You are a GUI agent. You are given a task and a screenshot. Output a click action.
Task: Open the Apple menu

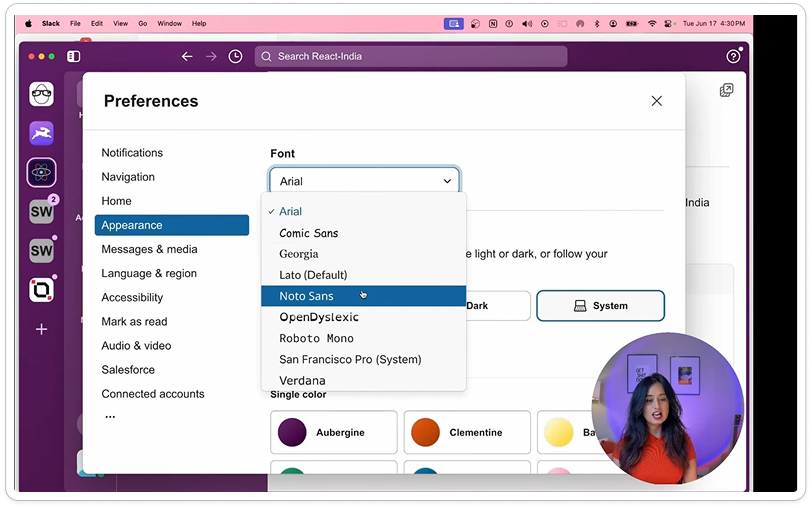[x=28, y=23]
